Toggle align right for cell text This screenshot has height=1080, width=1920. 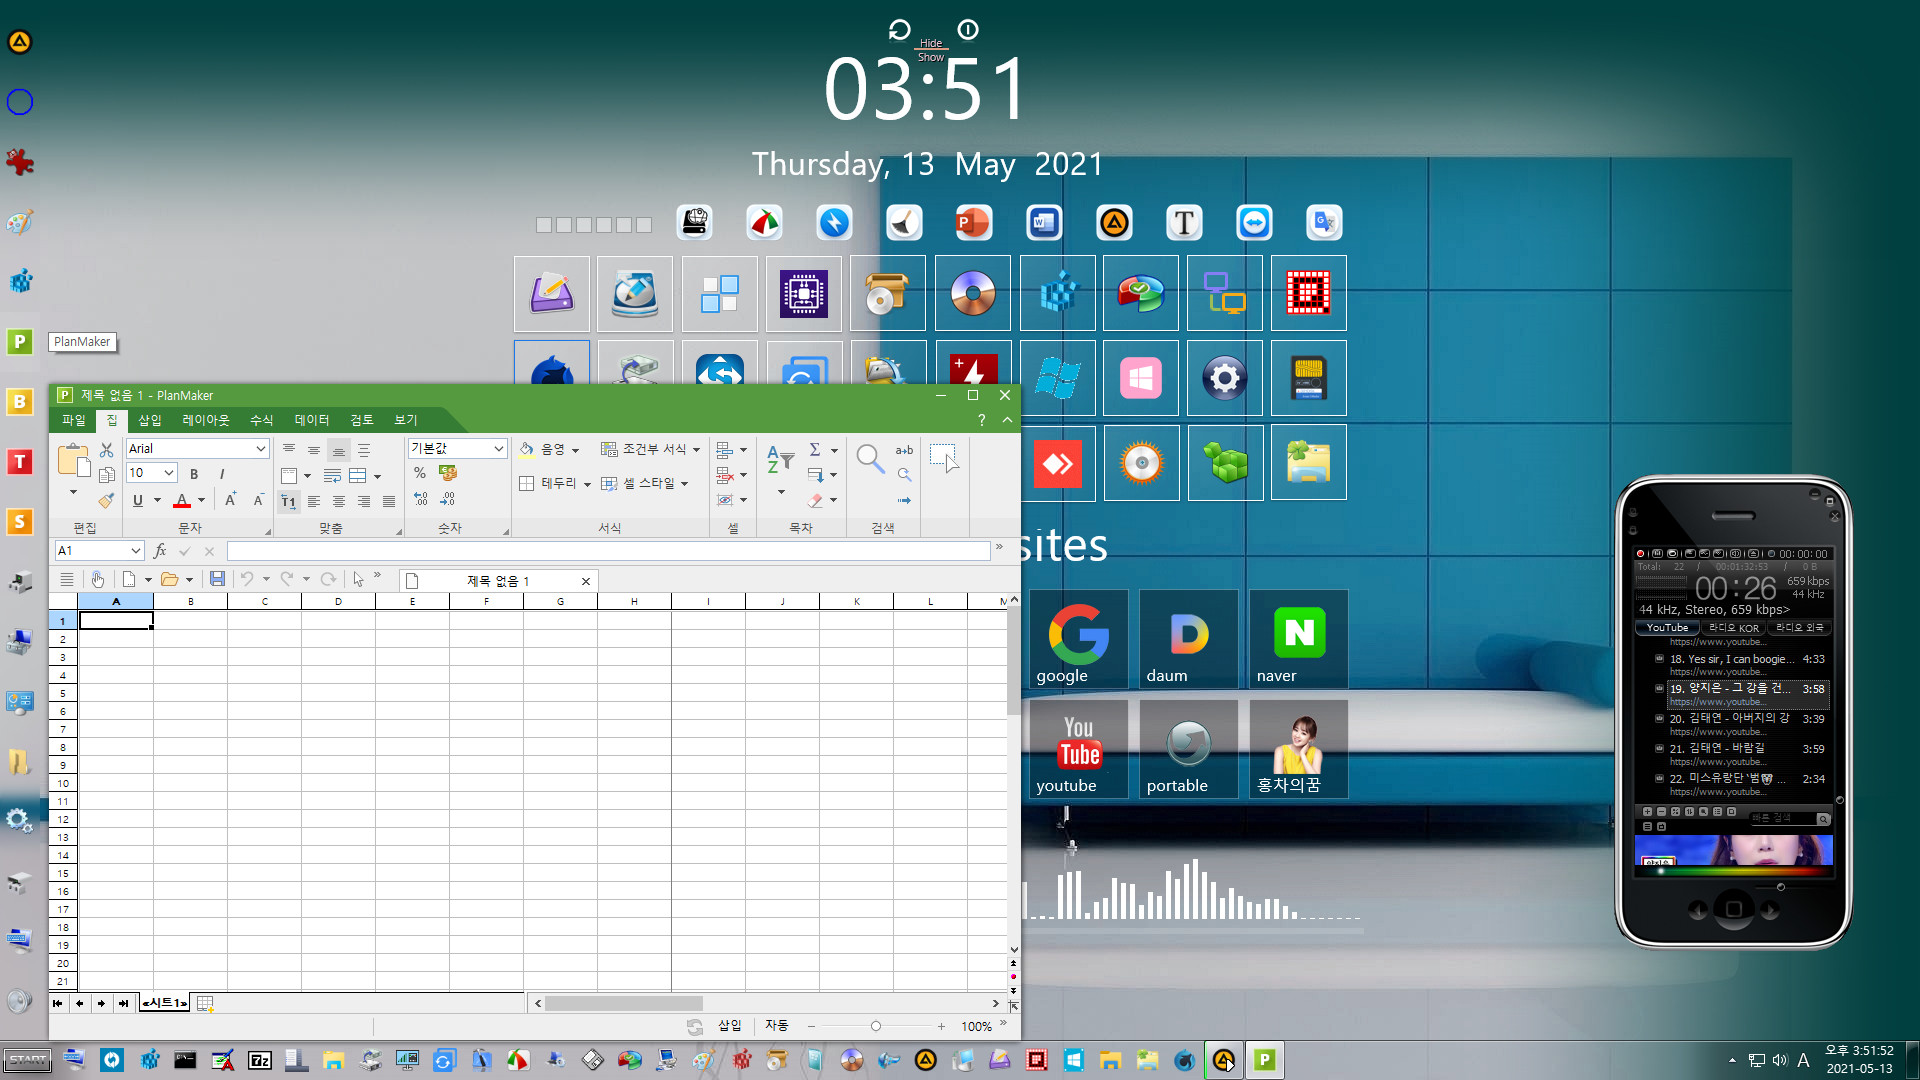coord(364,502)
